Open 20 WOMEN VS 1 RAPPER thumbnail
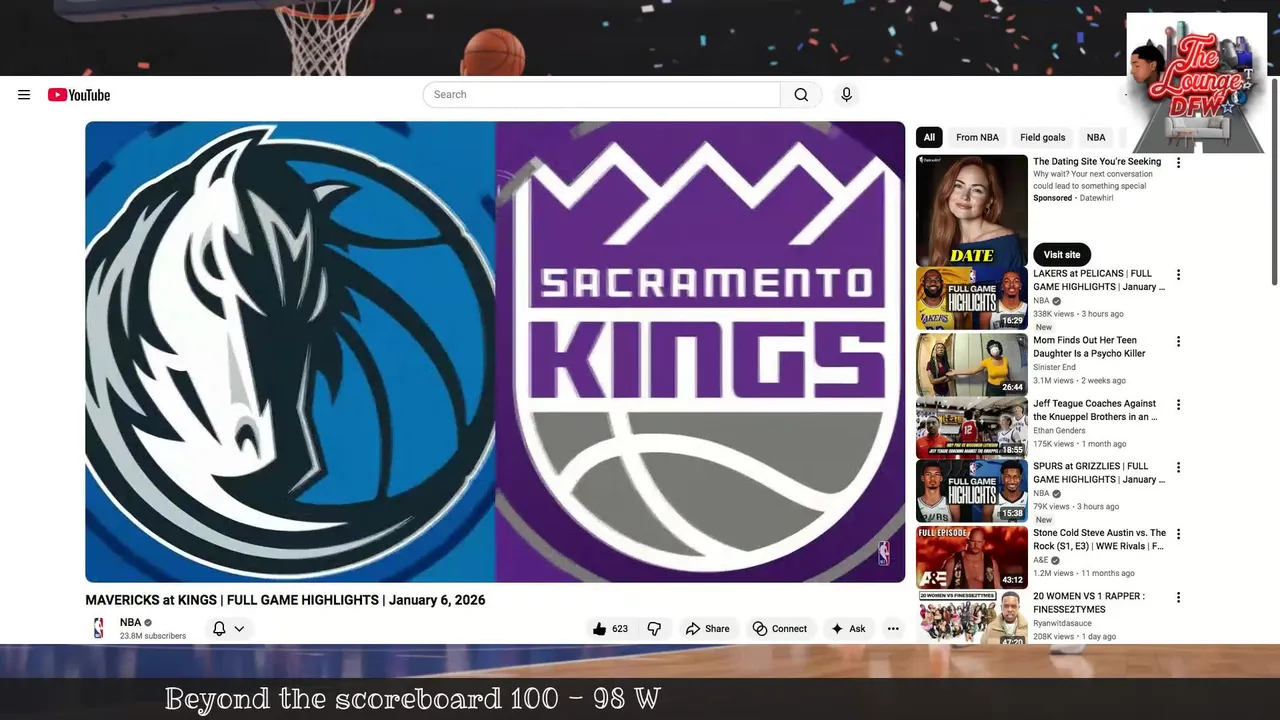 (972, 618)
